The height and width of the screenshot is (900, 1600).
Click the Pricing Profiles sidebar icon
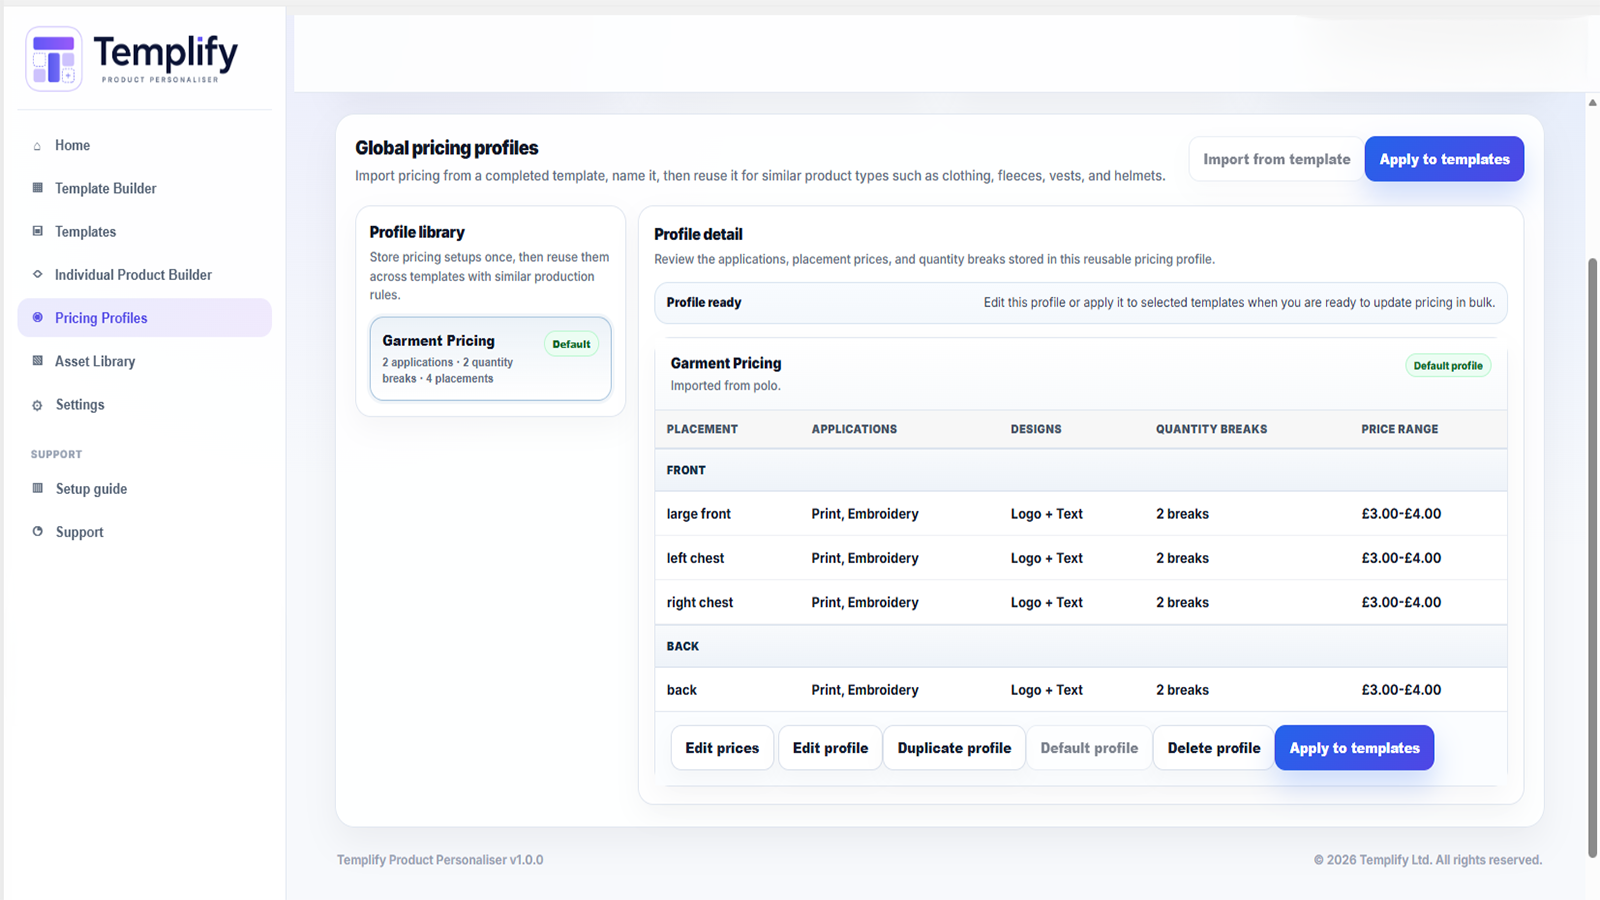[37, 318]
